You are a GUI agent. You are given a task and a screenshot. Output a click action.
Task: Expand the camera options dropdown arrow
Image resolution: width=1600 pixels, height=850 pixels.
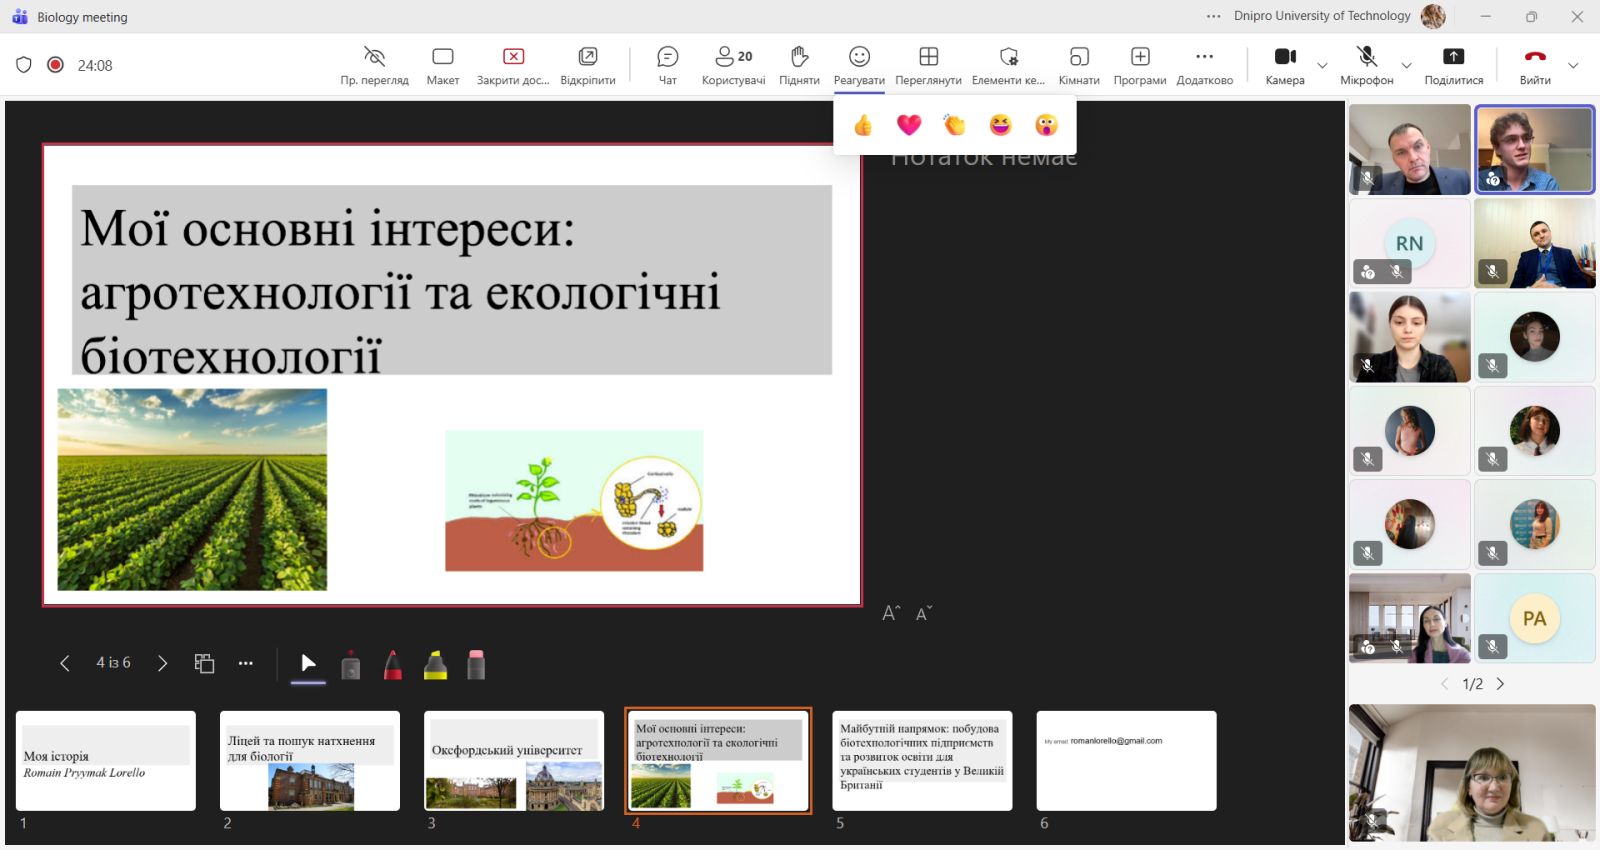tap(1322, 66)
